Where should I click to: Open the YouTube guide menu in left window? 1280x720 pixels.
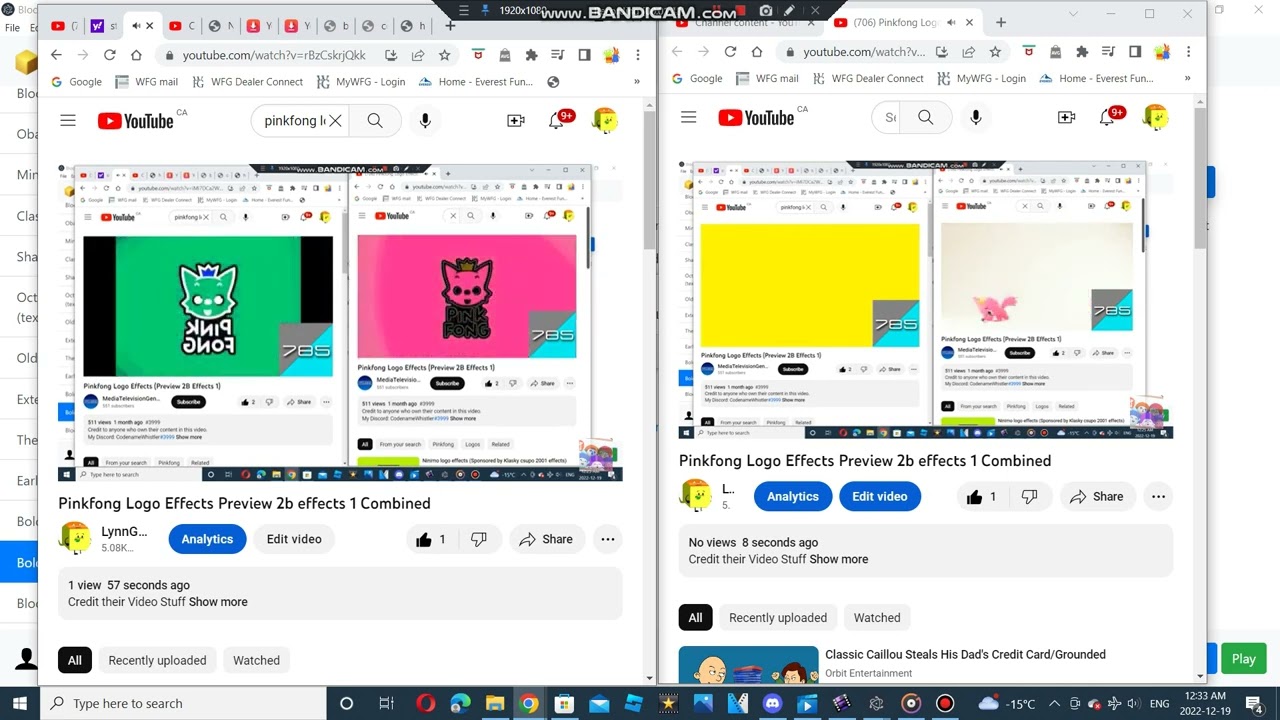[x=68, y=121]
